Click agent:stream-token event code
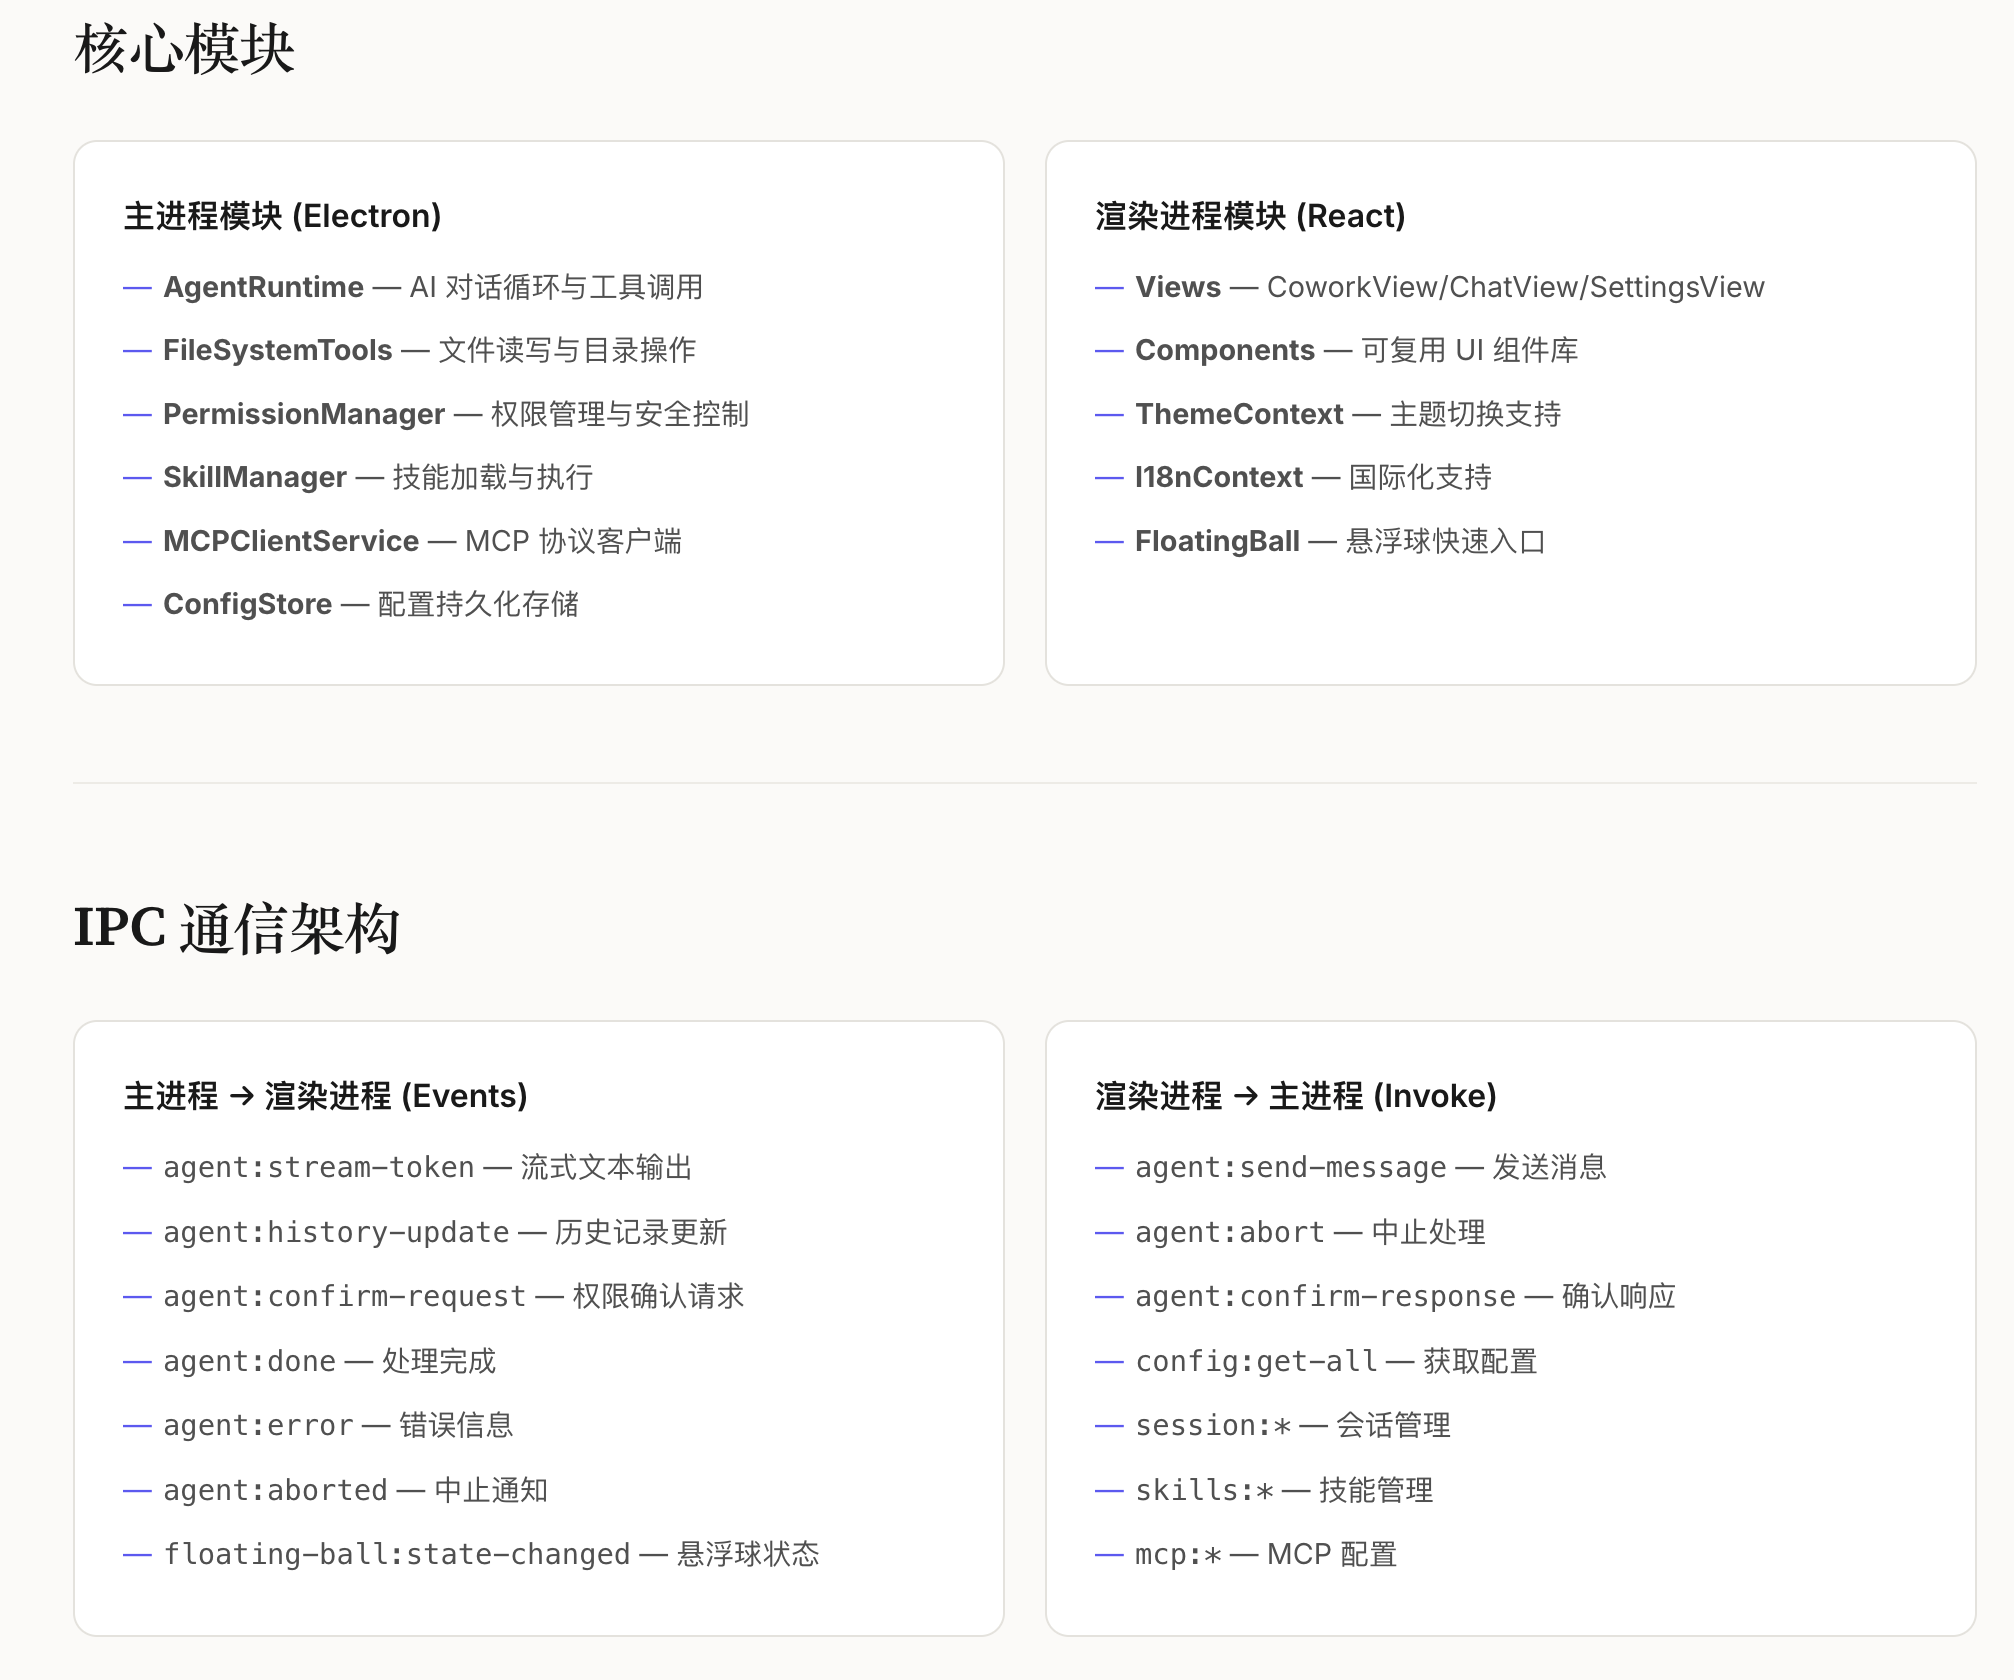2014x1680 pixels. tap(318, 1168)
